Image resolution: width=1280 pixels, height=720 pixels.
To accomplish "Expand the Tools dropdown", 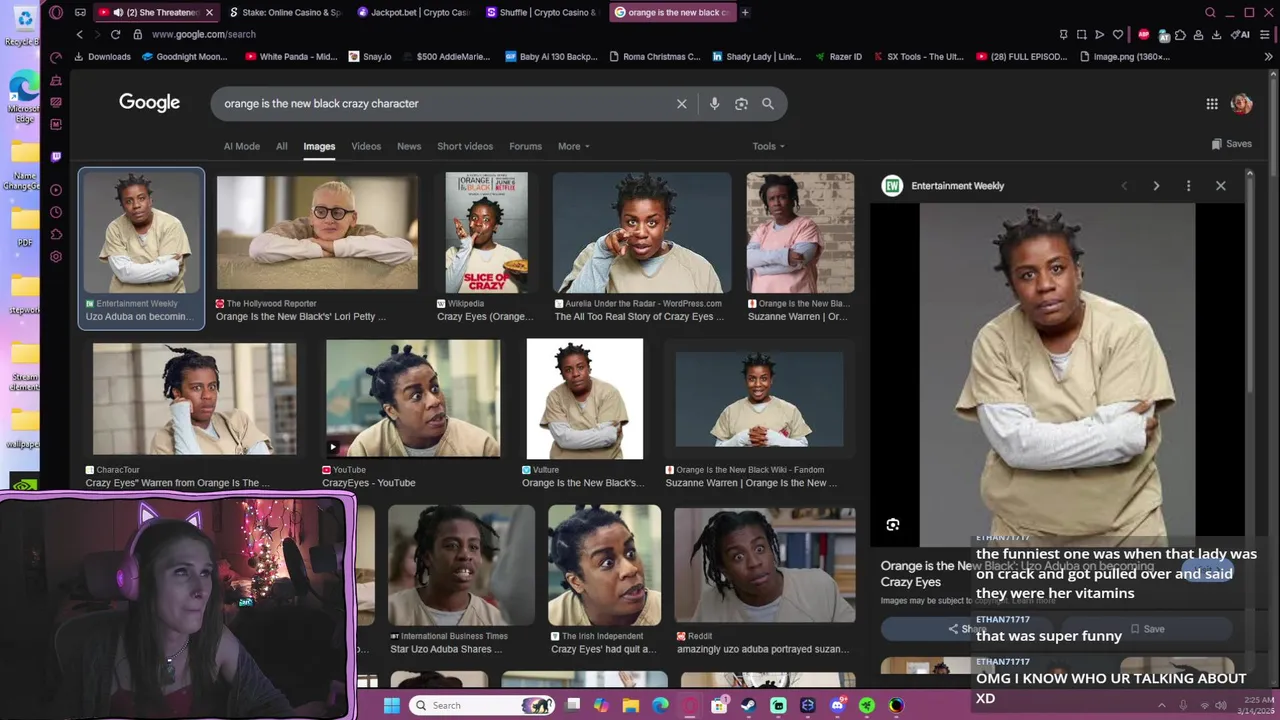I will click(x=768, y=146).
